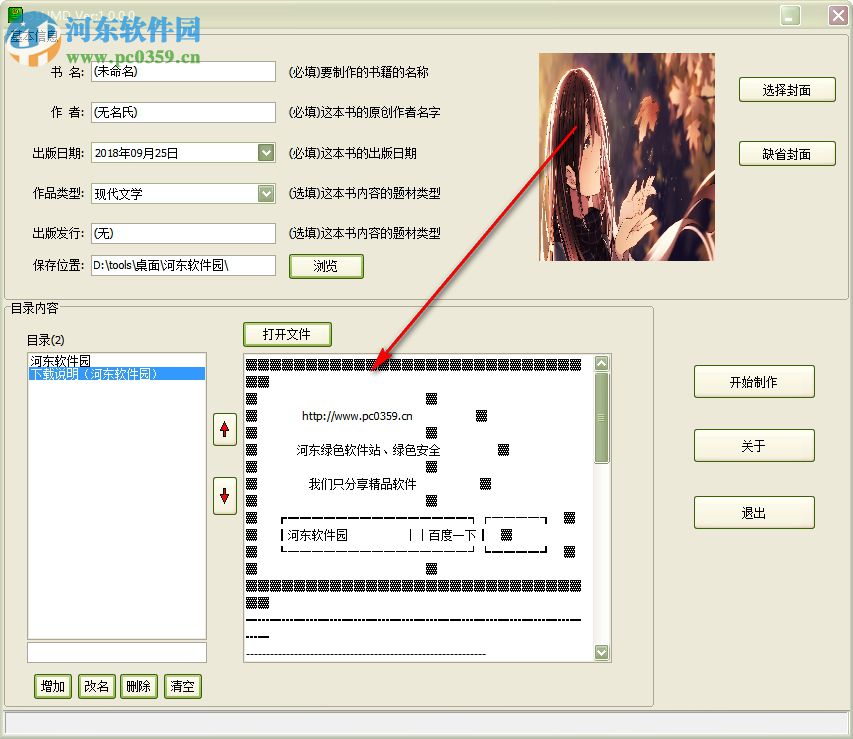Image resolution: width=853 pixels, height=739 pixels.
Task: Move selected directory entry down with red arrow
Action: point(224,496)
